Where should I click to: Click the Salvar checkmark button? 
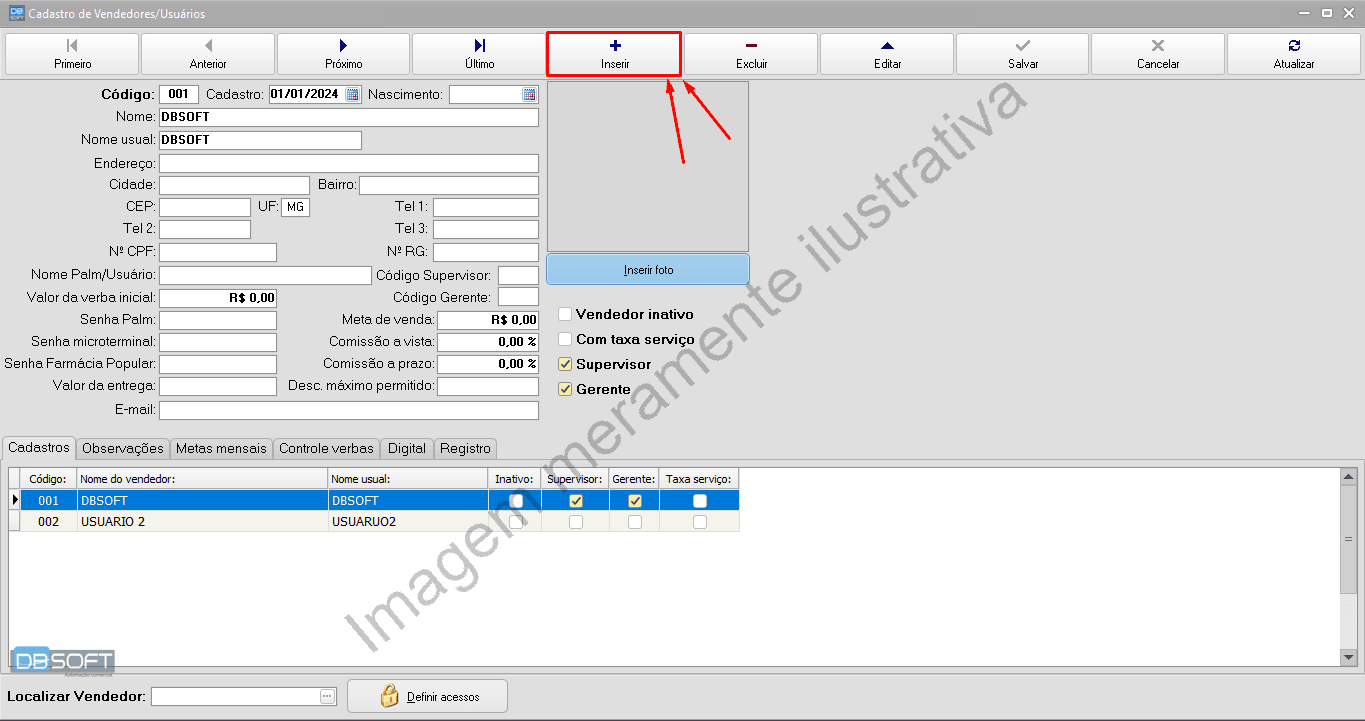tap(1022, 54)
